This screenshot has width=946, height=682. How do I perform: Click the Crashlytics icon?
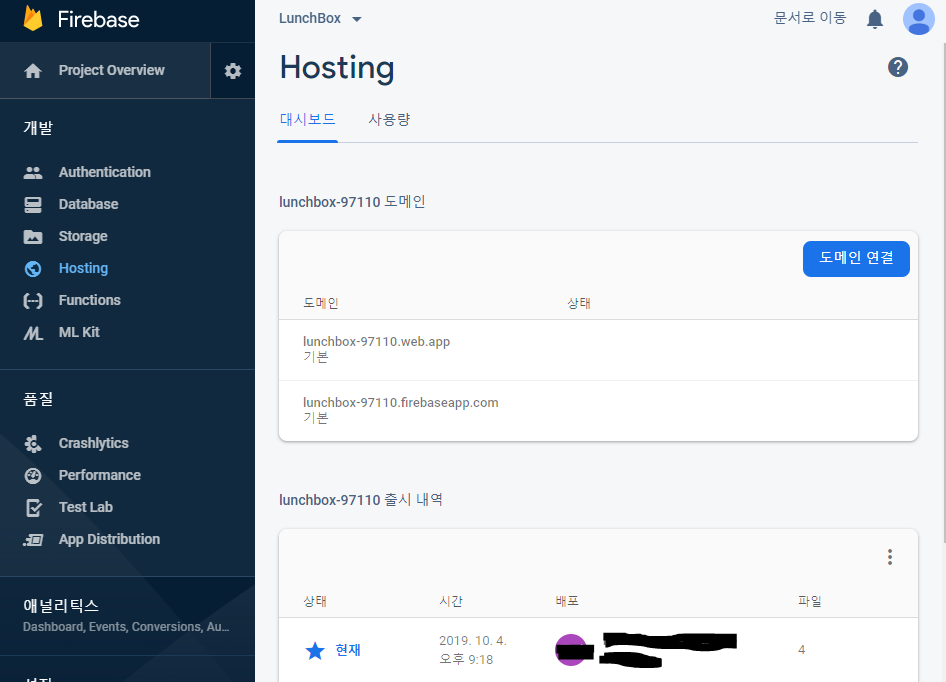[x=33, y=444]
